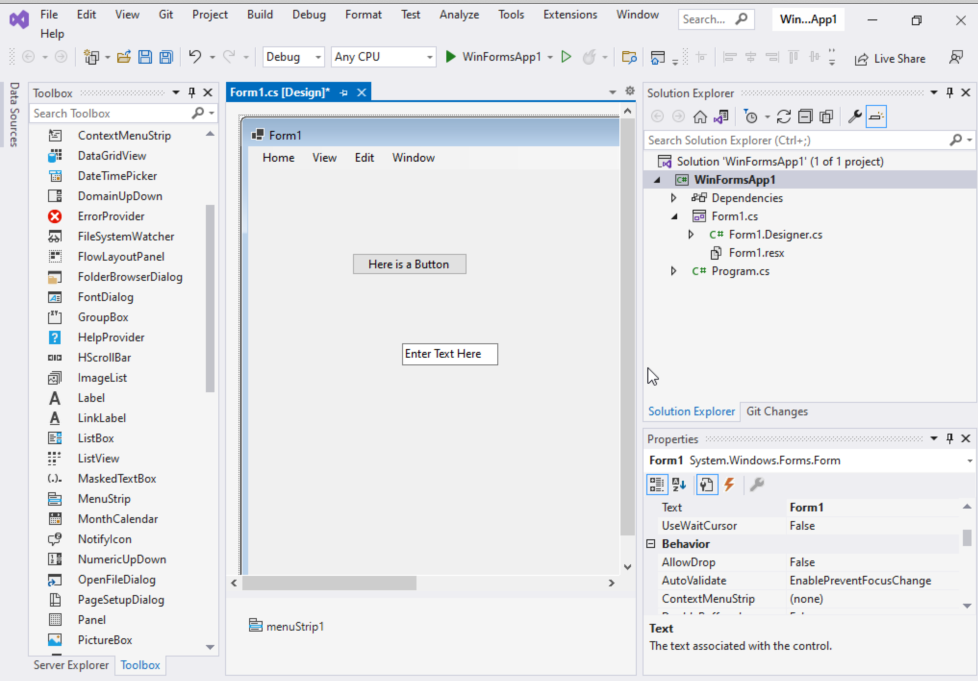
Task: Open Data Sources side tab
Action: (x=14, y=114)
